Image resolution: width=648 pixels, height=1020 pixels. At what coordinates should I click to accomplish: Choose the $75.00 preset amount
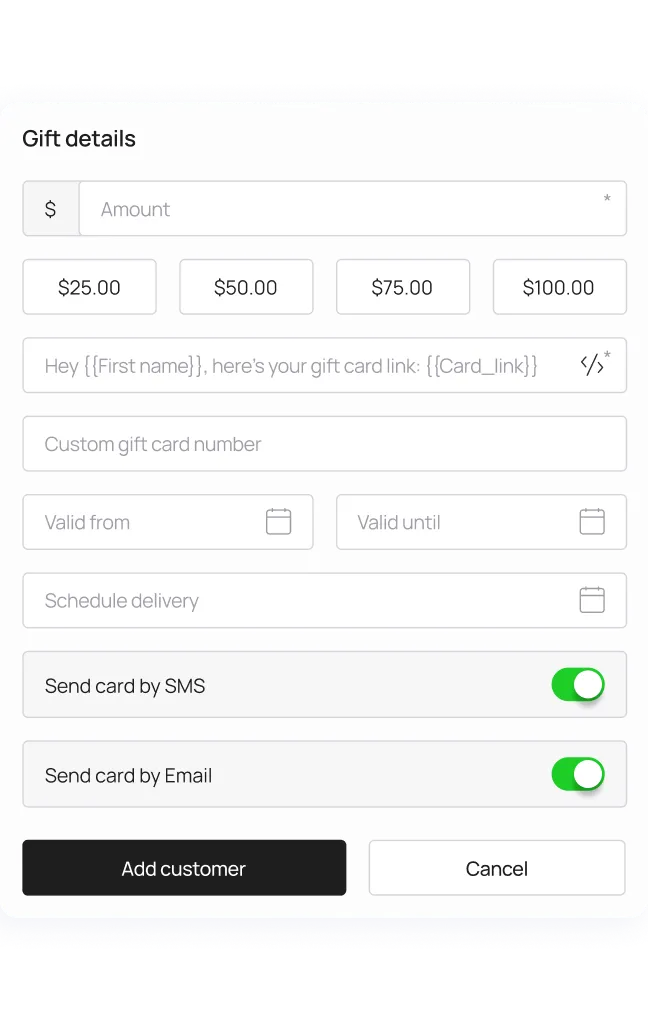pyautogui.click(x=403, y=287)
